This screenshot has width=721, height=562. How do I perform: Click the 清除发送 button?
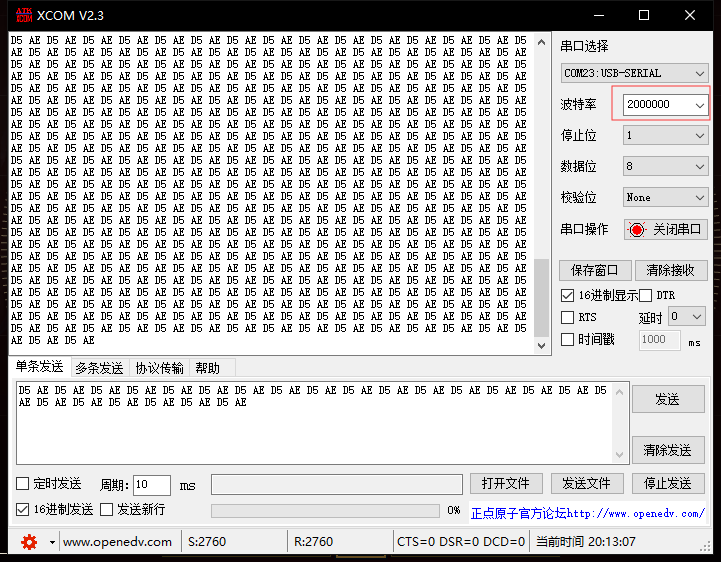tap(668, 450)
